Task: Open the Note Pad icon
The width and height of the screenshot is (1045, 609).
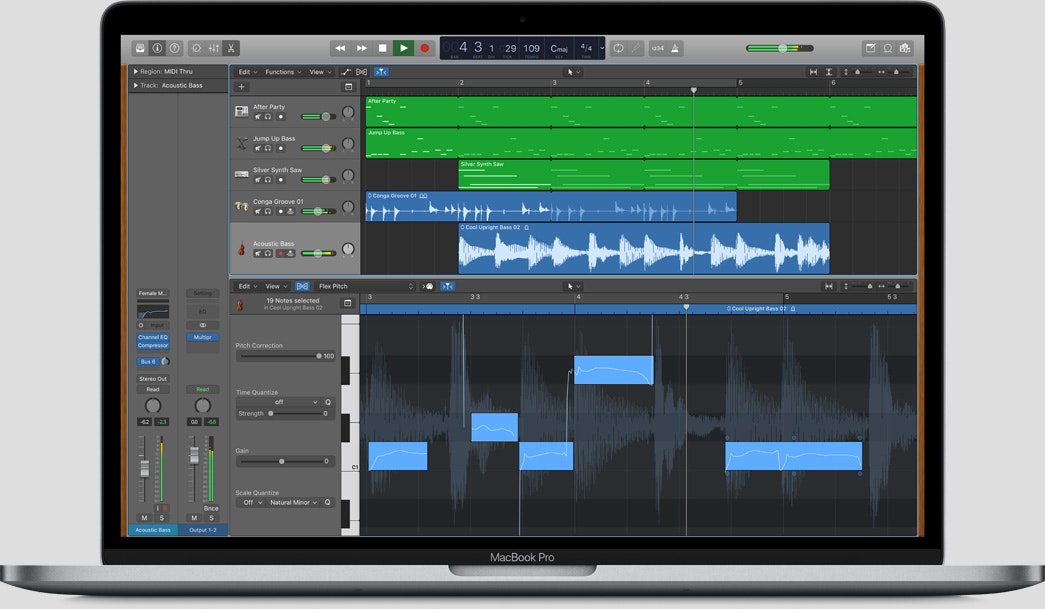Action: tap(870, 48)
